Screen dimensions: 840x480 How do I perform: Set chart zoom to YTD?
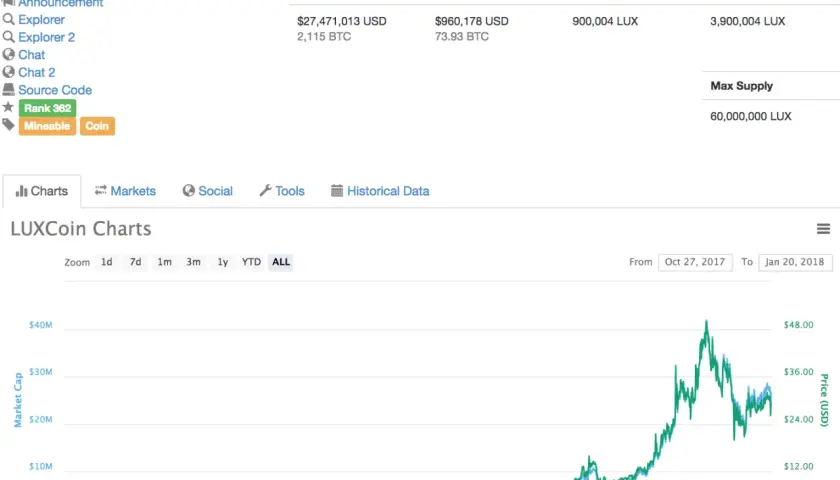pyautogui.click(x=251, y=262)
